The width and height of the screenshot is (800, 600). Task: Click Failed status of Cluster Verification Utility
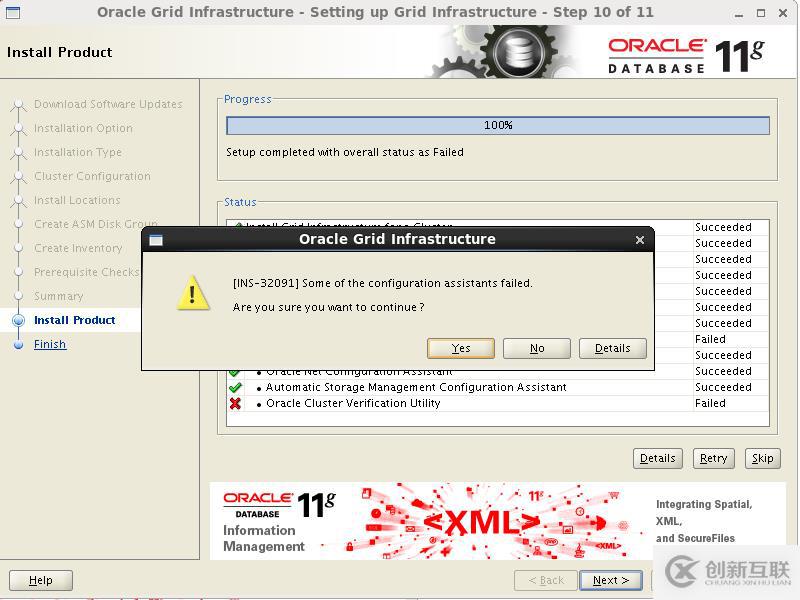pos(710,404)
